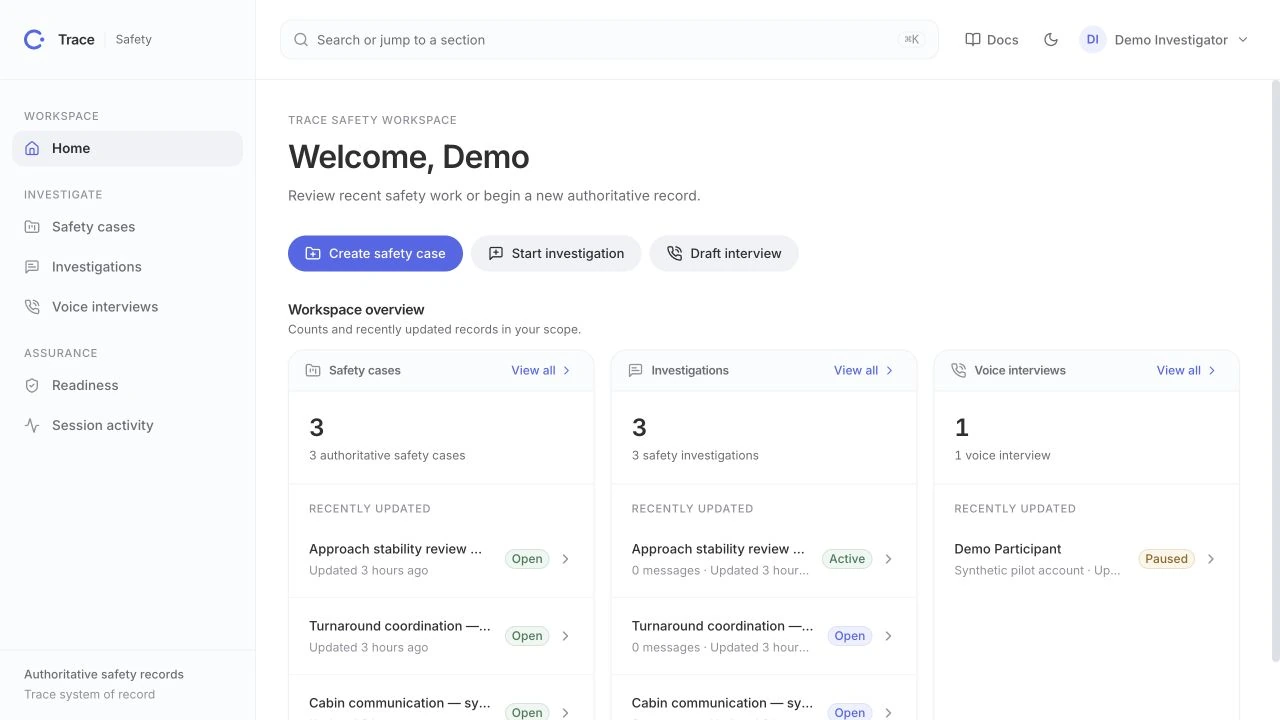
Task: Click the phone icon in the Voice interviews card header
Action: pyautogui.click(x=958, y=370)
